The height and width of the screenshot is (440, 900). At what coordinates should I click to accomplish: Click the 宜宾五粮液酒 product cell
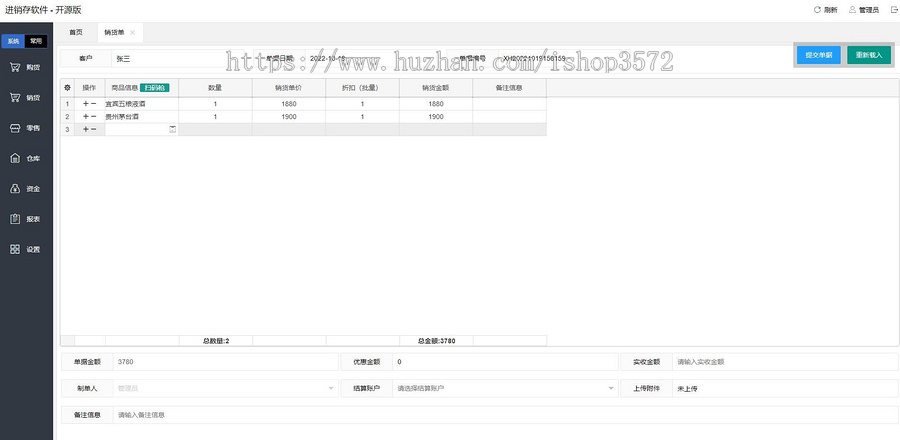click(x=142, y=104)
